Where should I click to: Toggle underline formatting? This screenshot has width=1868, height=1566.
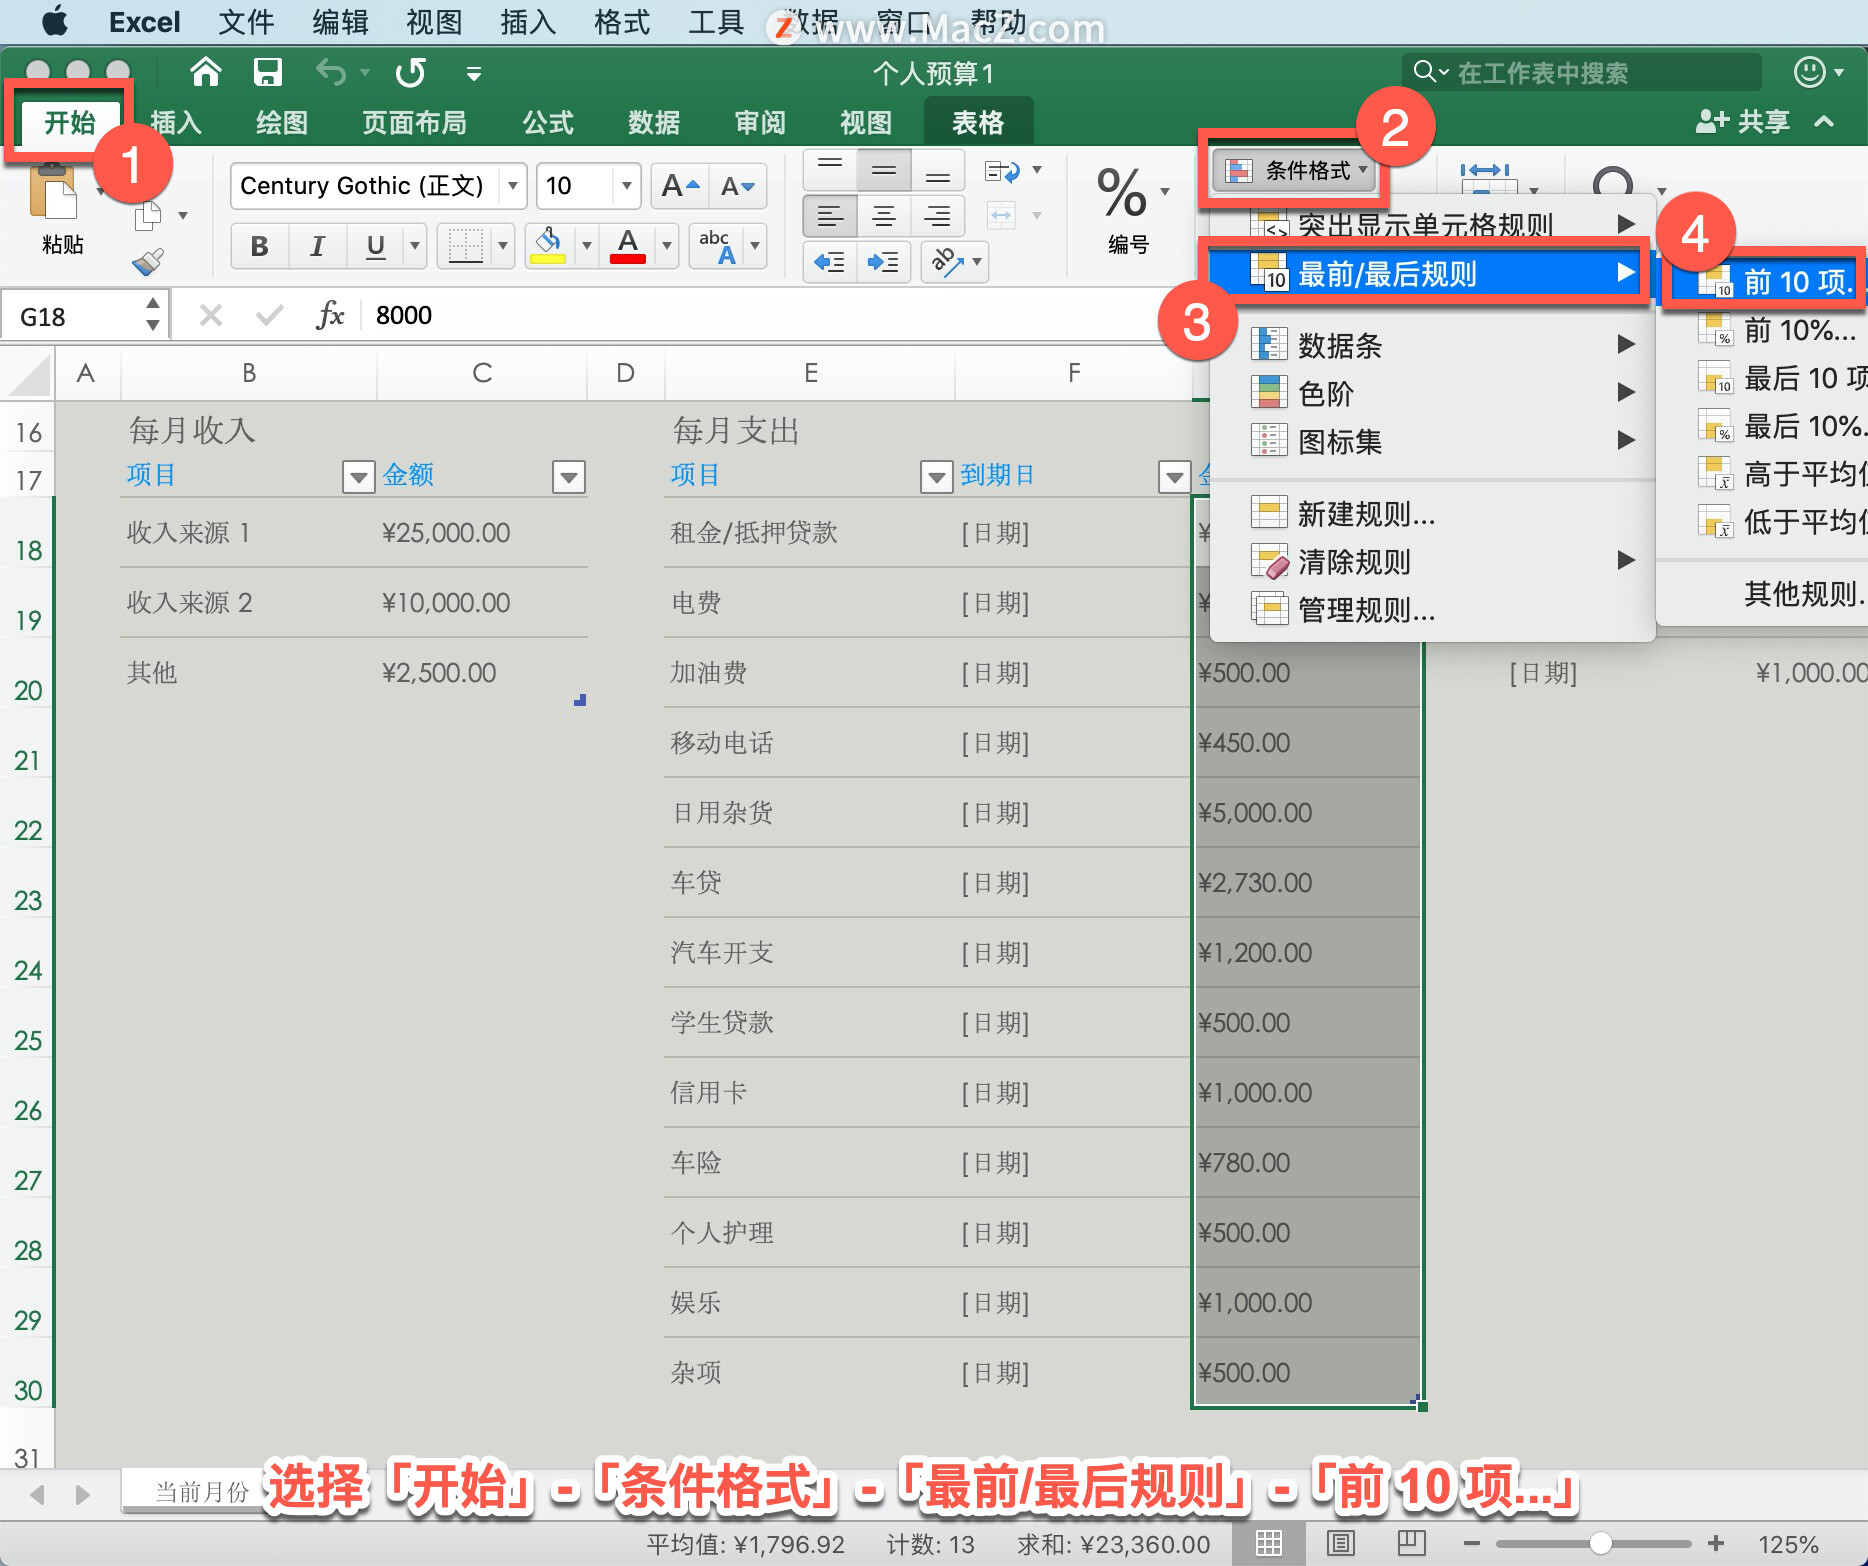pyautogui.click(x=376, y=246)
